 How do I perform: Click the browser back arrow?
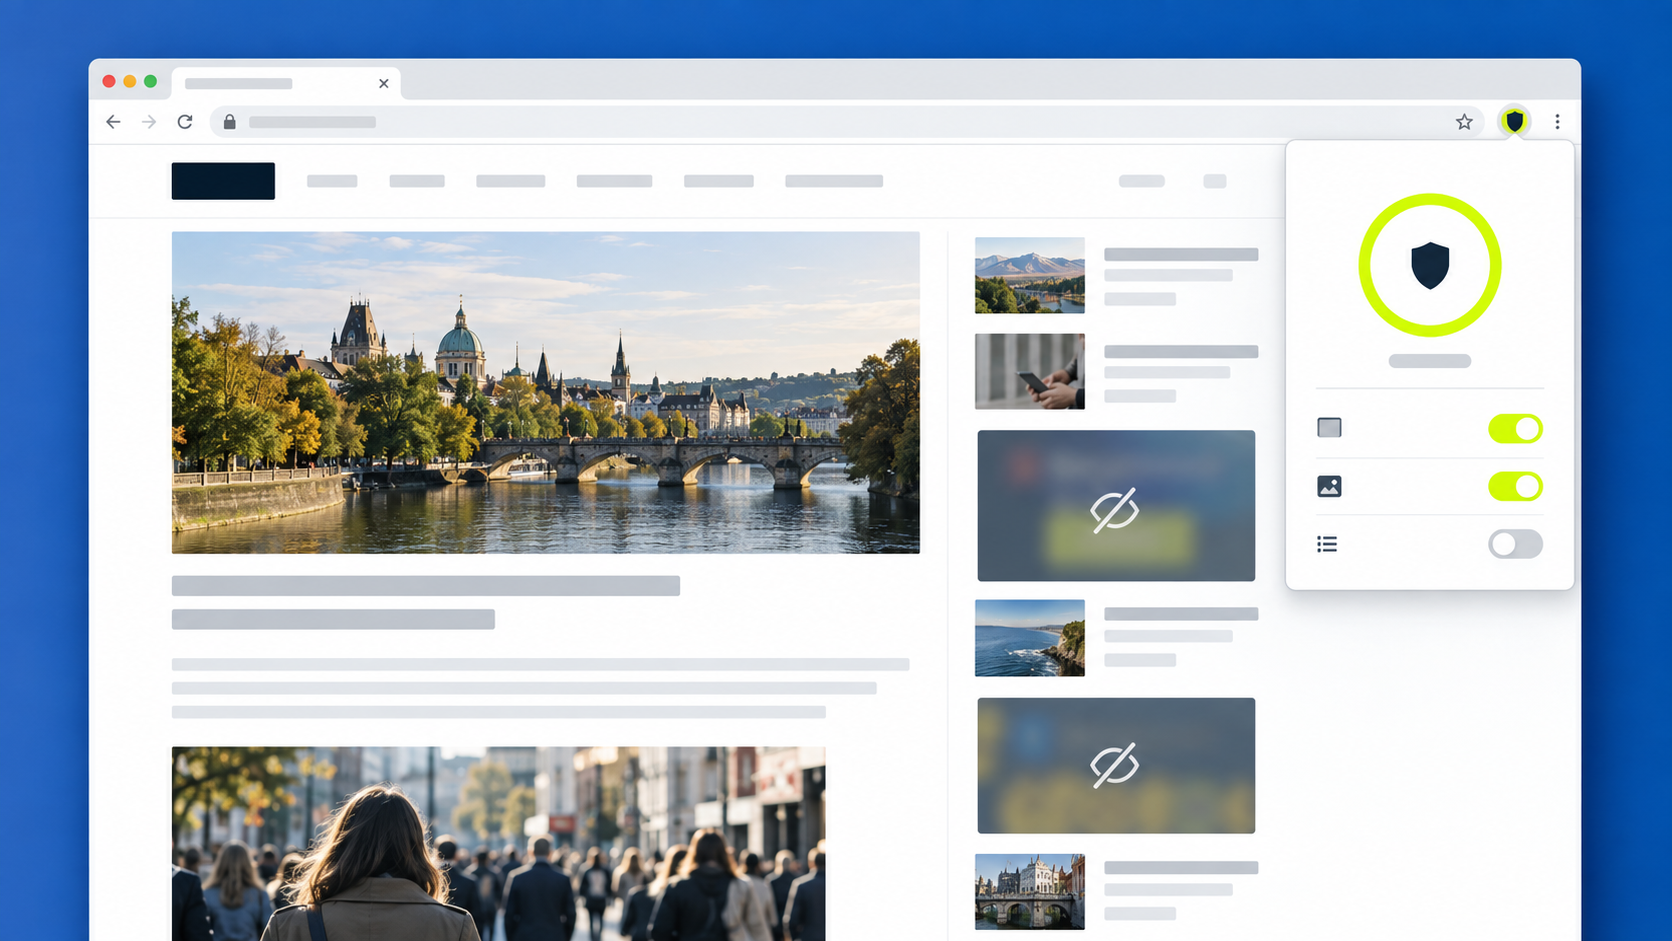(x=113, y=122)
